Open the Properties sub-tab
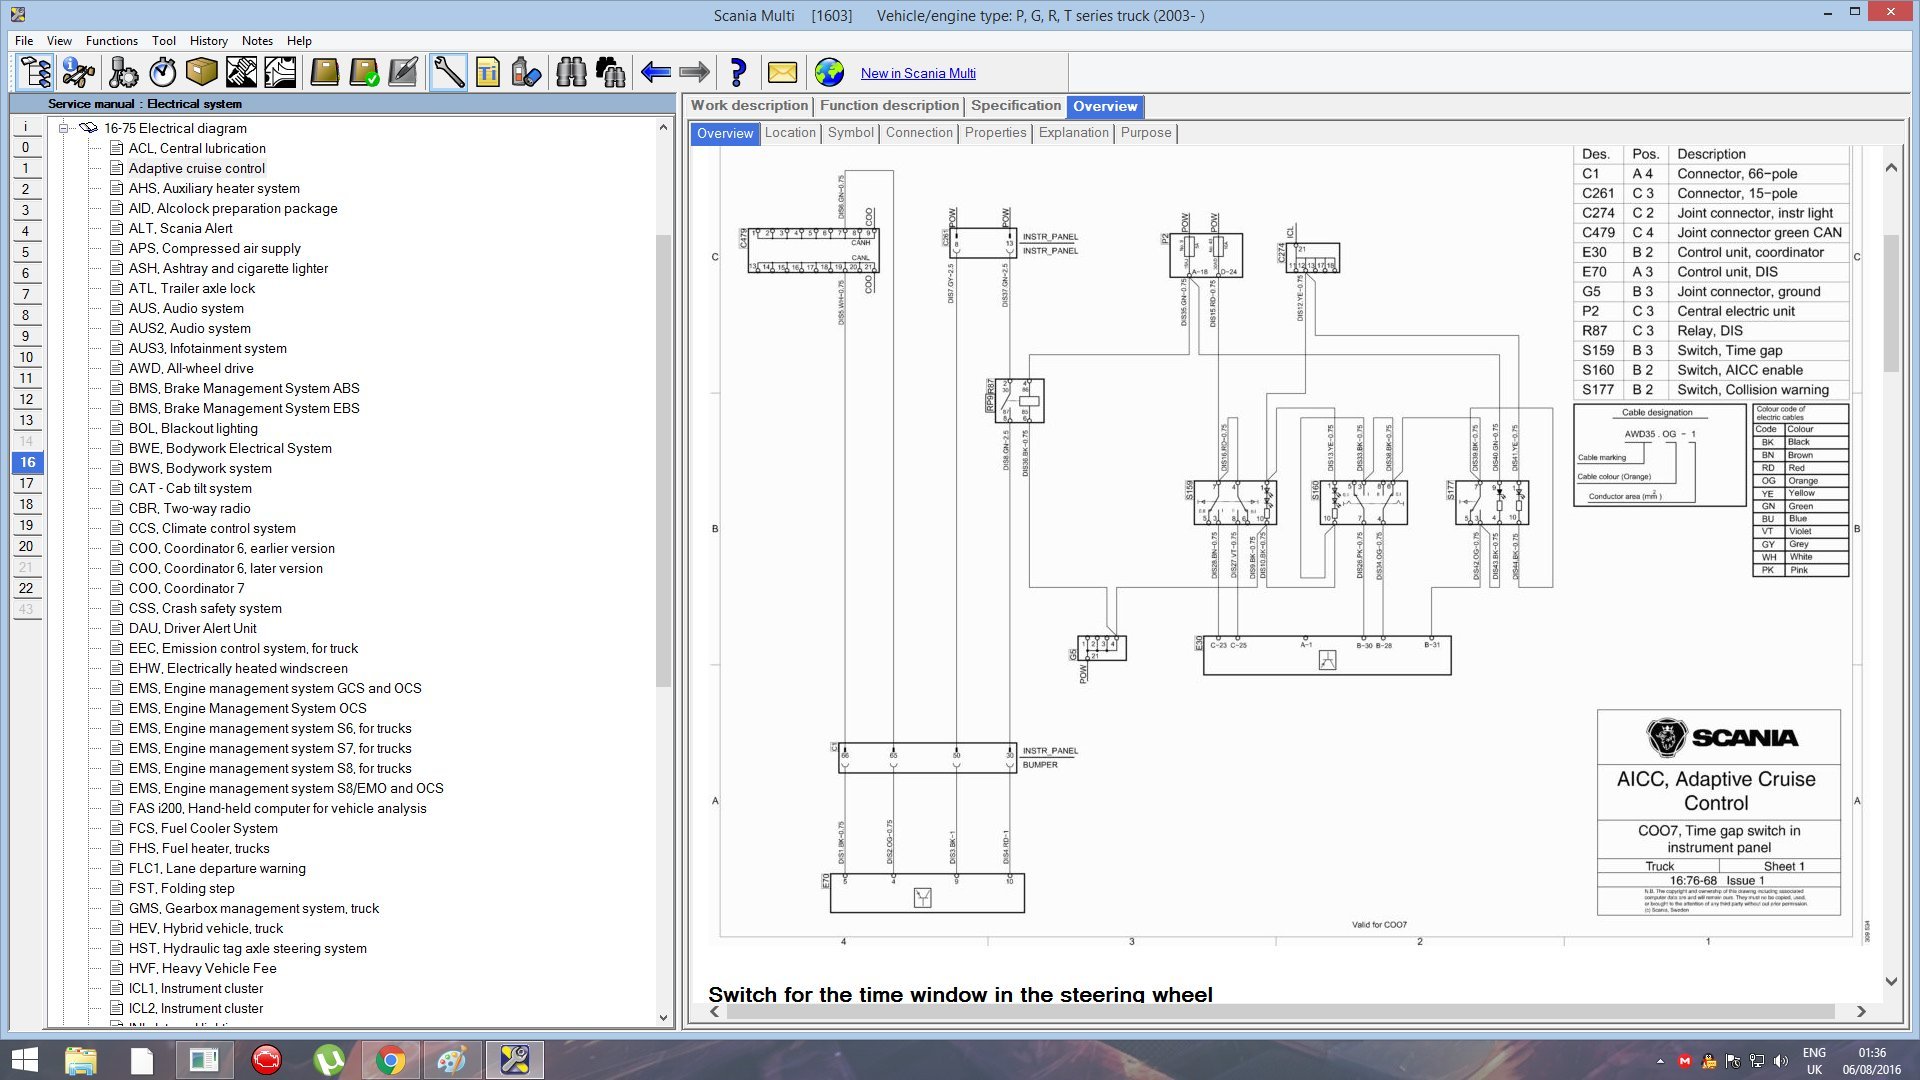 [x=996, y=133]
